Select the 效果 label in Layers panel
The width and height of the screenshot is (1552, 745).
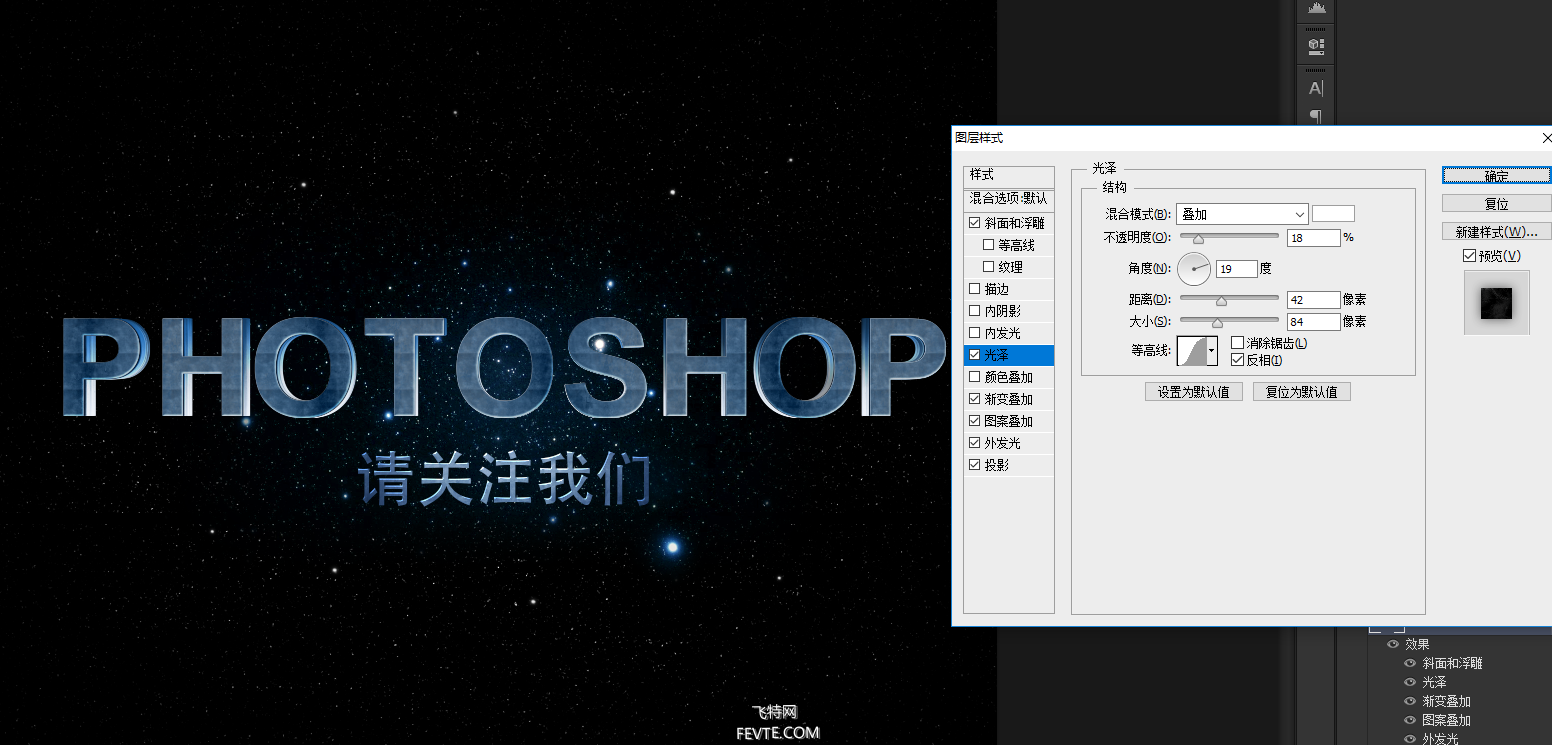point(1417,645)
